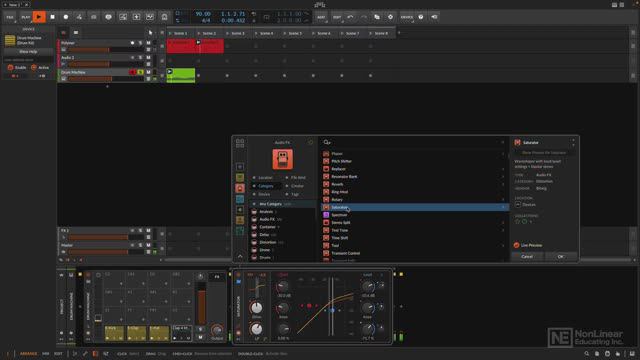Open the PLAY menu
The width and height of the screenshot is (640, 360).
(x=26, y=17)
